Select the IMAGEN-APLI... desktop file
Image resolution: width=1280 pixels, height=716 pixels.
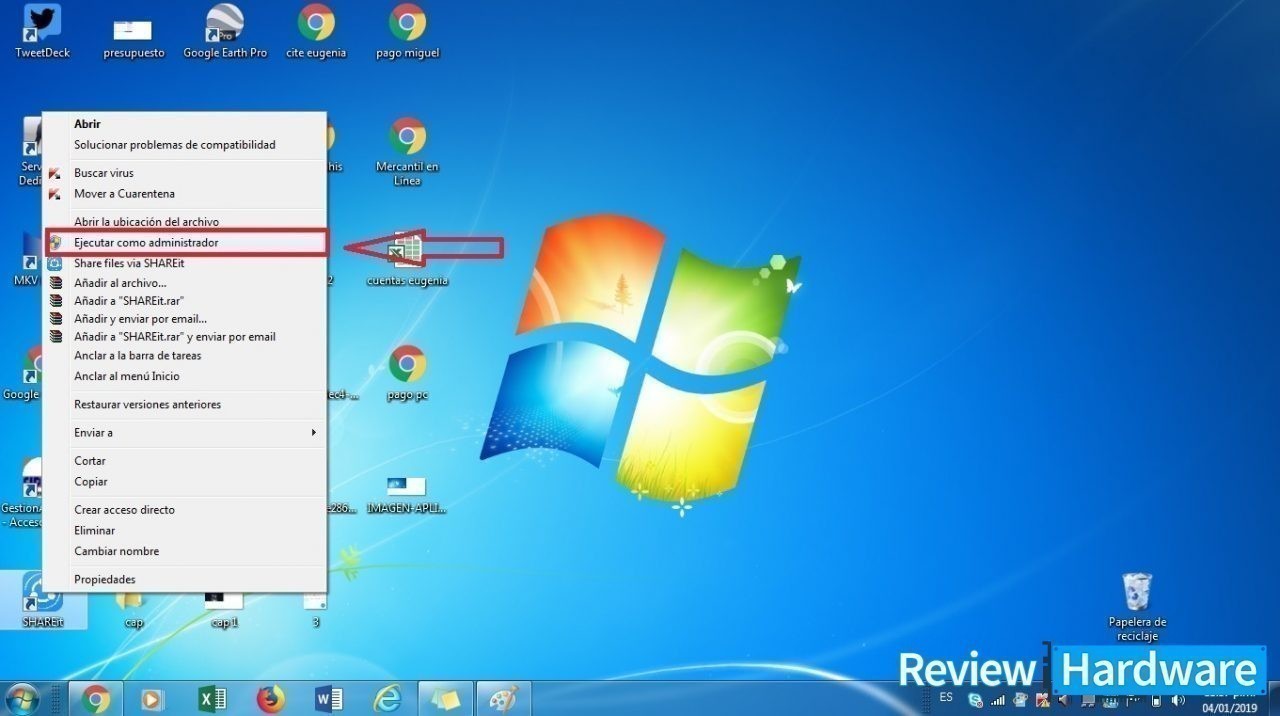(x=407, y=495)
